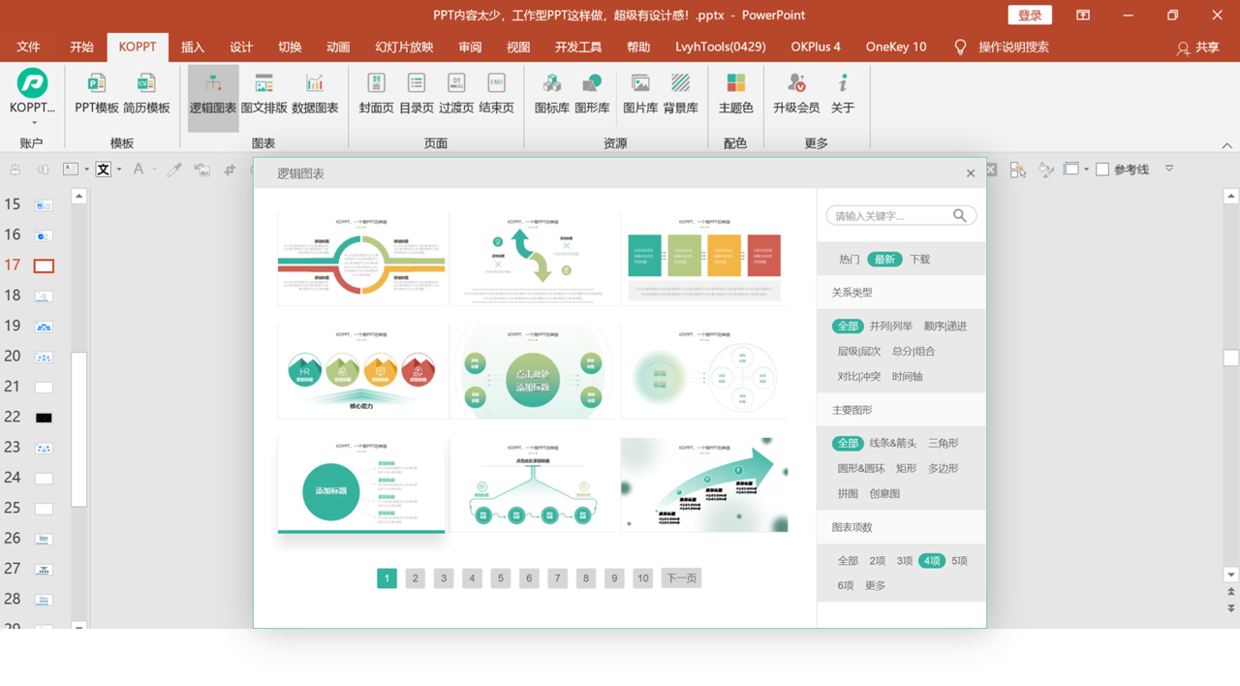
Task: Filter chart item count to 5项
Action: coord(959,561)
